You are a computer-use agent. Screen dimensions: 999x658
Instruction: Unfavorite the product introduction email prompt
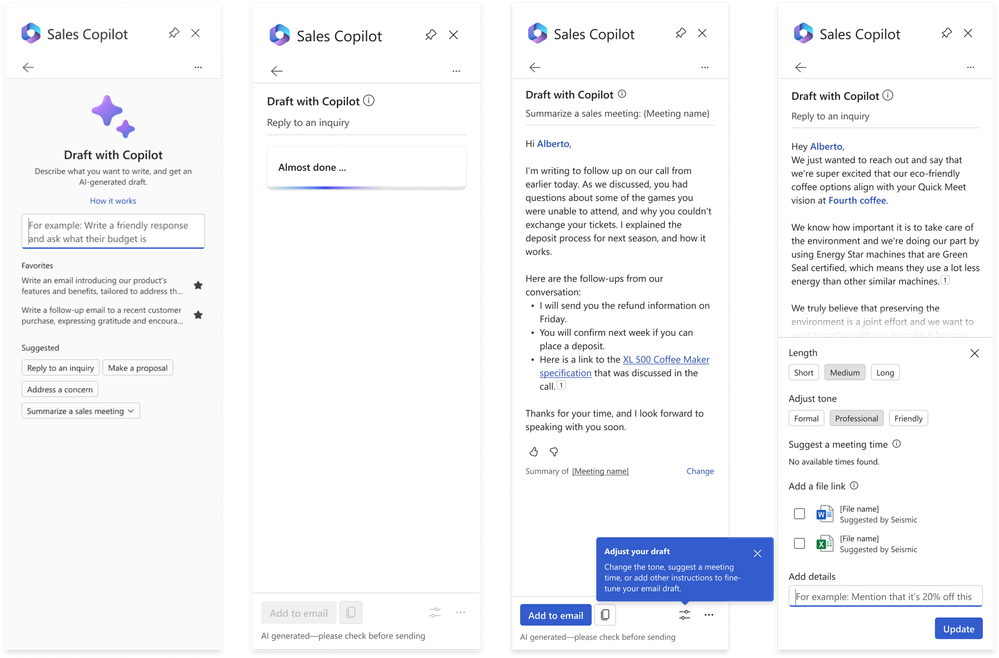(x=198, y=285)
